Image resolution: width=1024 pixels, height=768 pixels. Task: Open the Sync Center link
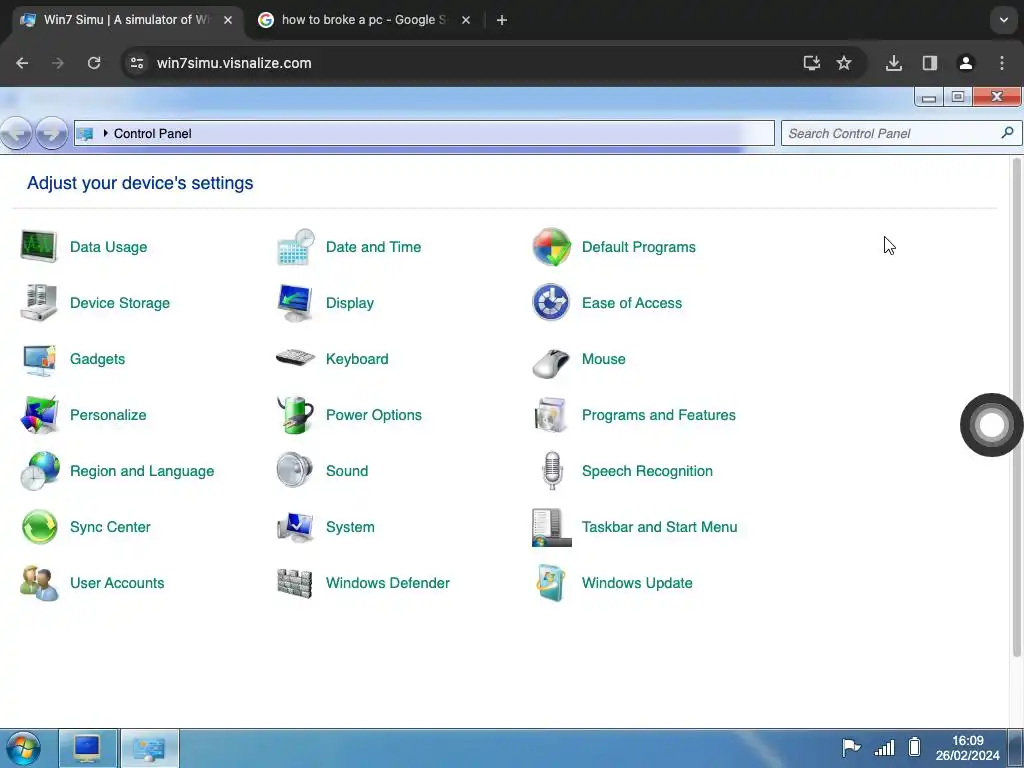[x=110, y=527]
